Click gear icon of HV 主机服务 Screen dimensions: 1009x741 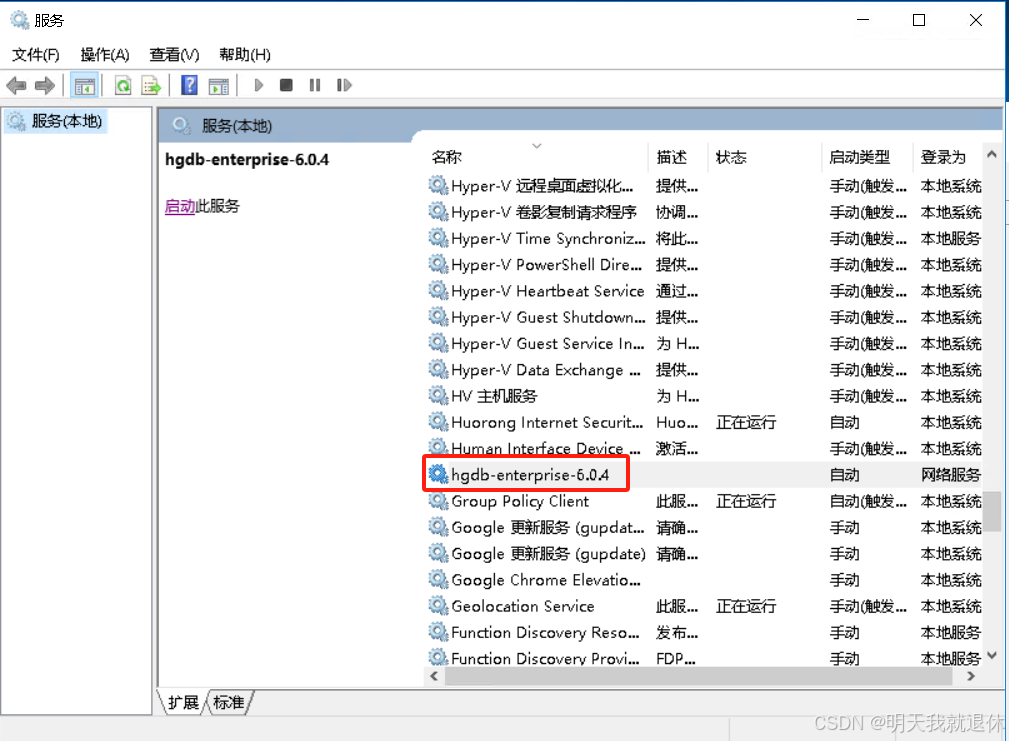(438, 395)
